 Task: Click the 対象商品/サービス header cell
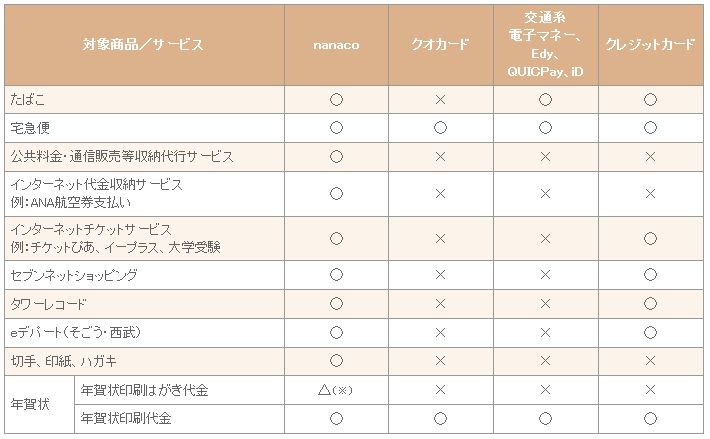pyautogui.click(x=143, y=44)
